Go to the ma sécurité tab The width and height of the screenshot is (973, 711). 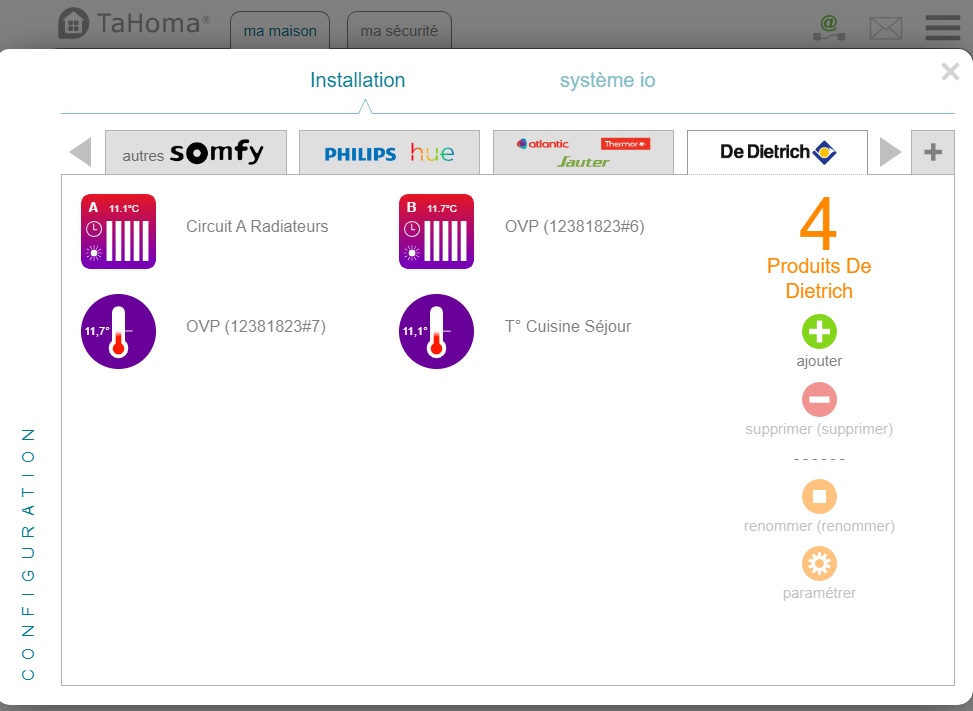point(399,31)
